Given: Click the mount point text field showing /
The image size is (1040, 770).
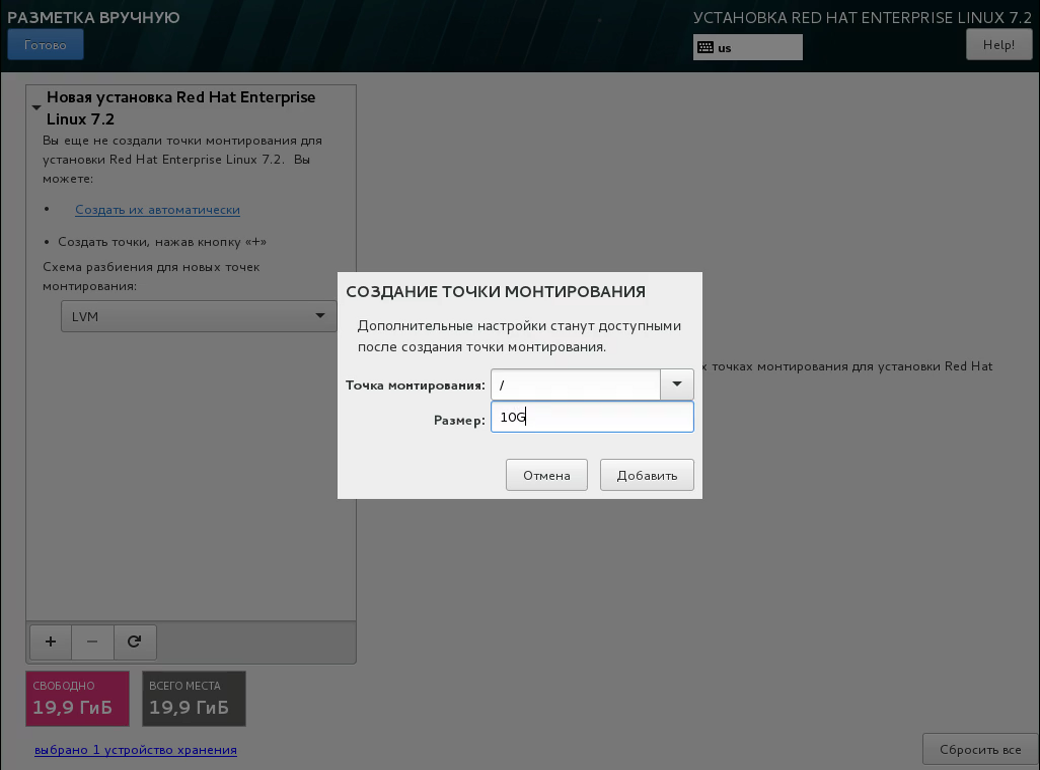Looking at the screenshot, I should (576, 384).
